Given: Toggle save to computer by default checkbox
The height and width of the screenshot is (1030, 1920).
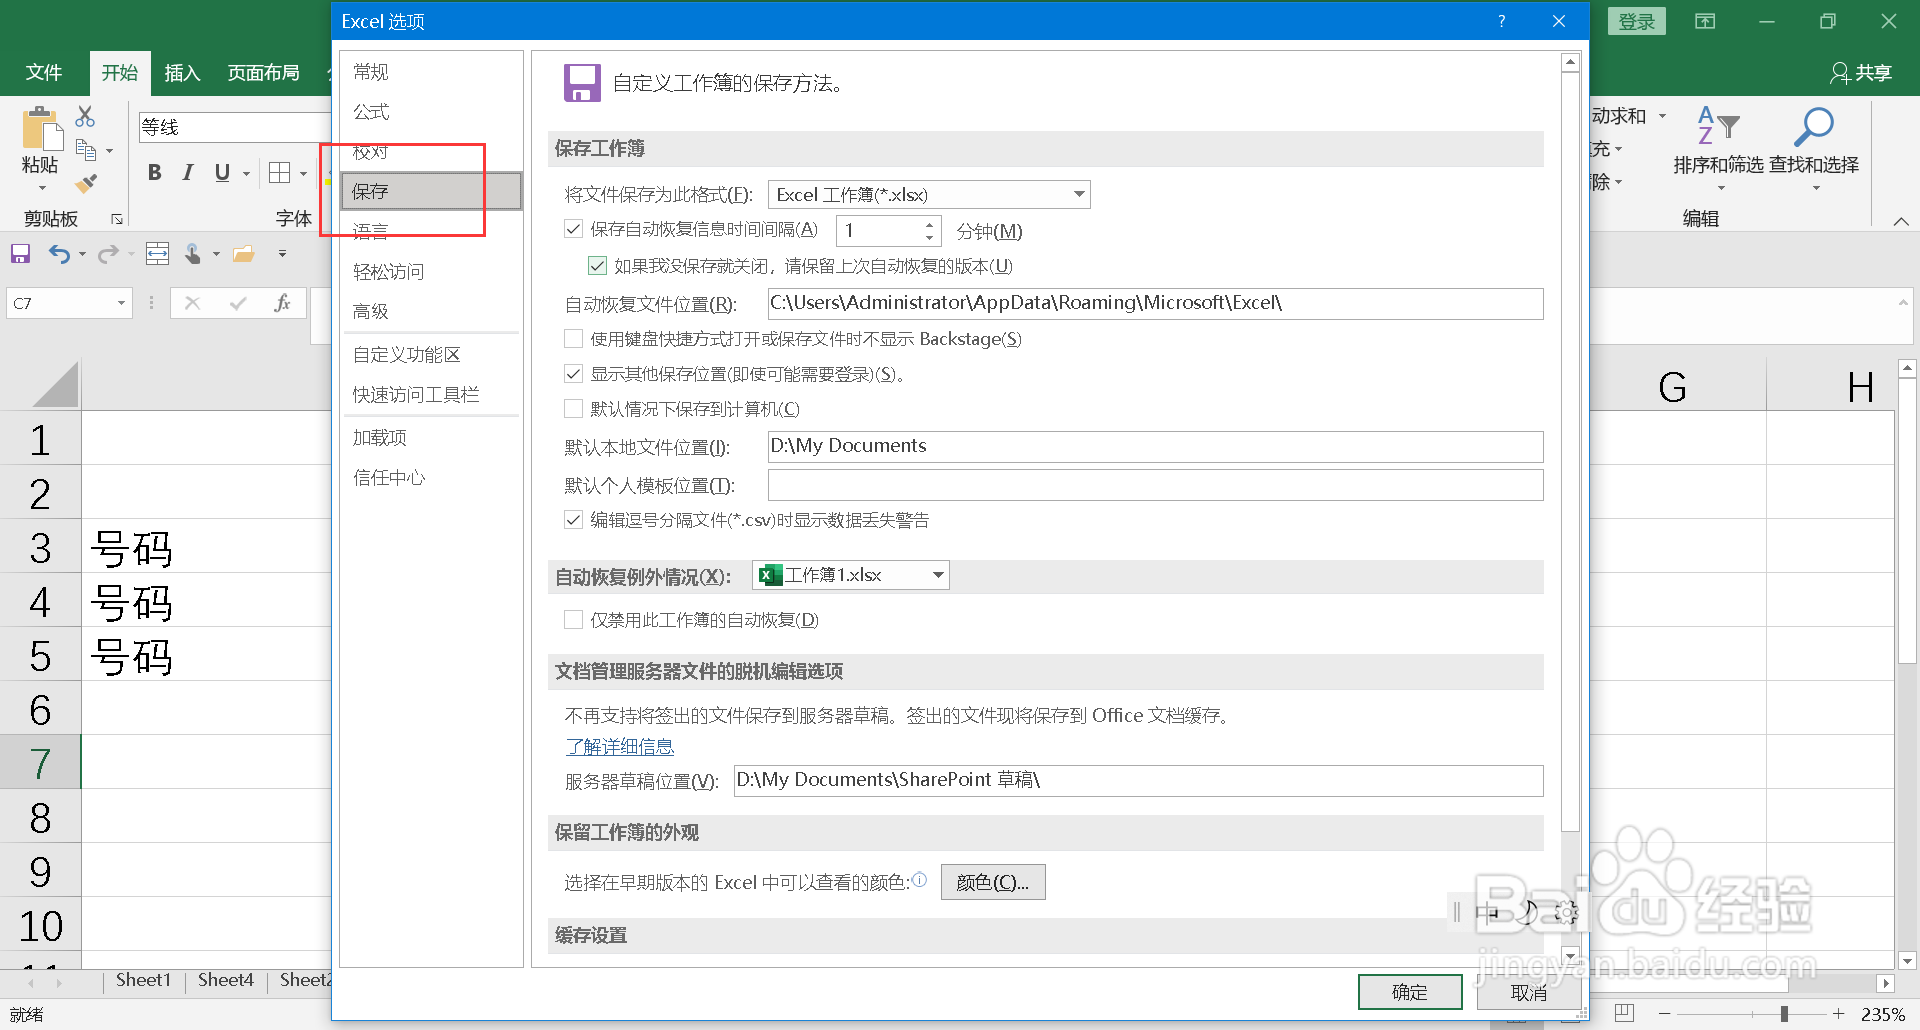Looking at the screenshot, I should [574, 409].
